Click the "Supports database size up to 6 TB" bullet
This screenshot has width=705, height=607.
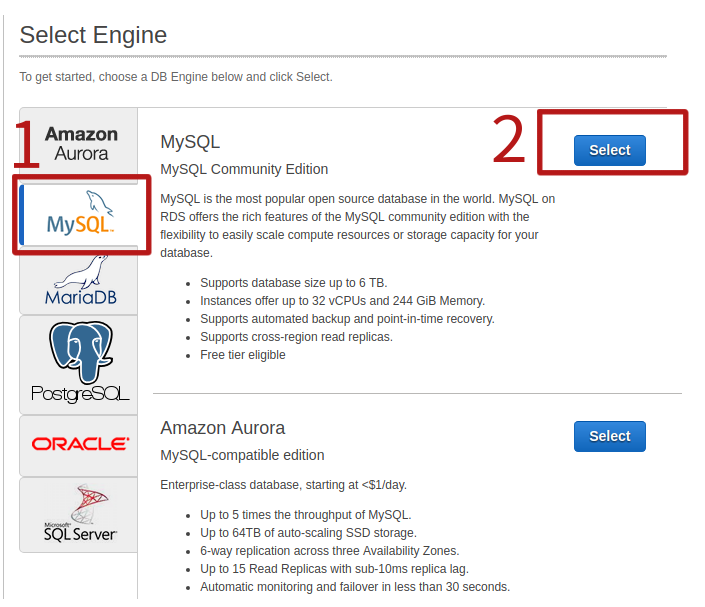294,283
